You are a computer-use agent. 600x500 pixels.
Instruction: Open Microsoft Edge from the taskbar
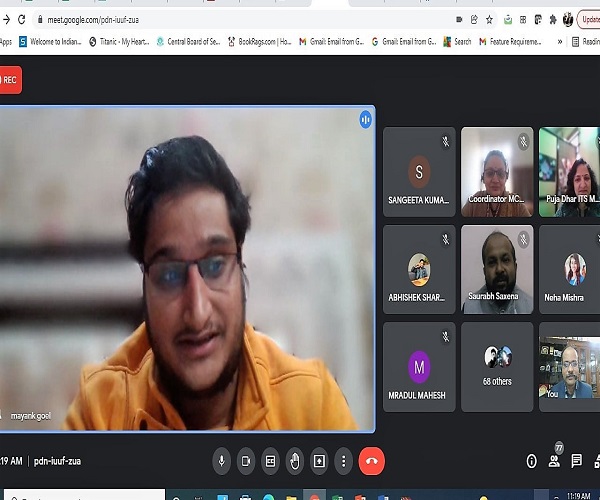click(268, 497)
